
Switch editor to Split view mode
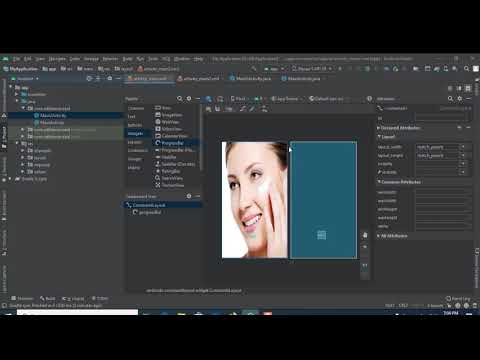point(459,88)
